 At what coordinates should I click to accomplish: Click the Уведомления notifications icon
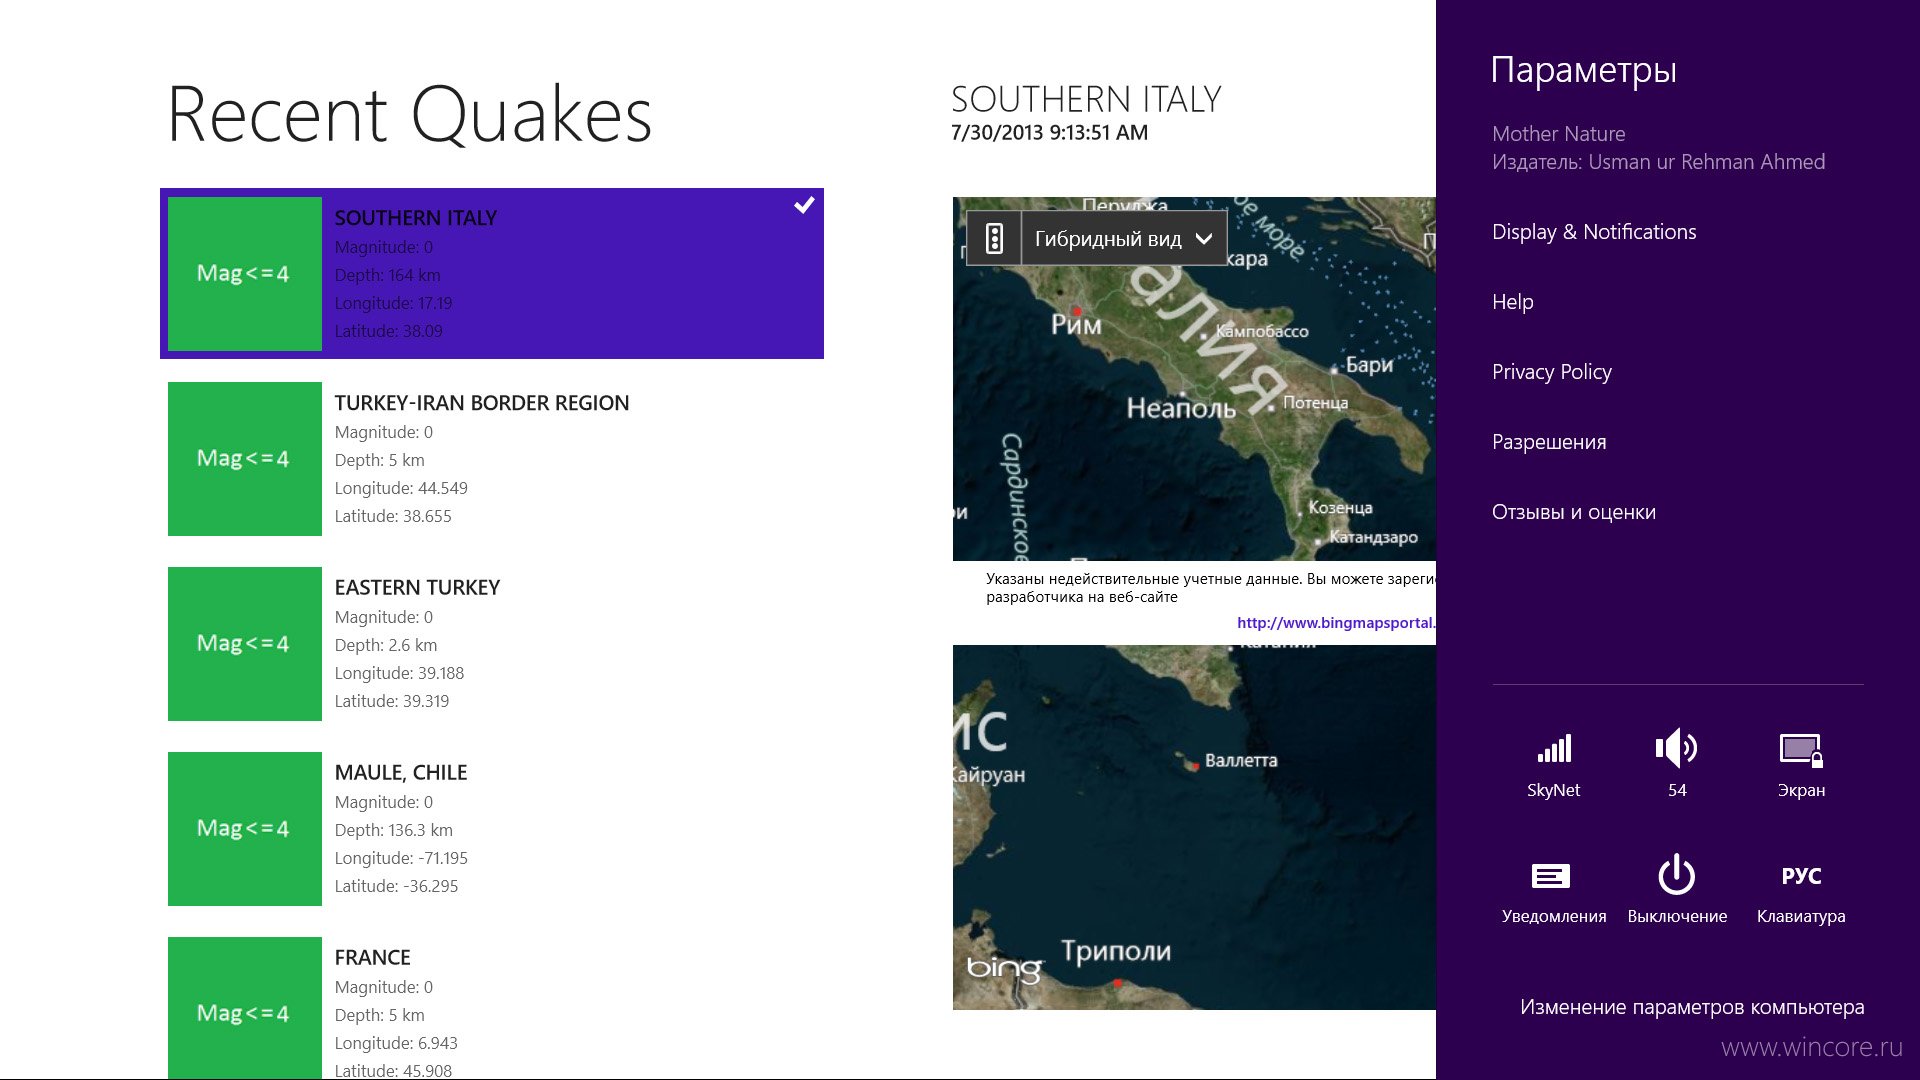pyautogui.click(x=1551, y=876)
